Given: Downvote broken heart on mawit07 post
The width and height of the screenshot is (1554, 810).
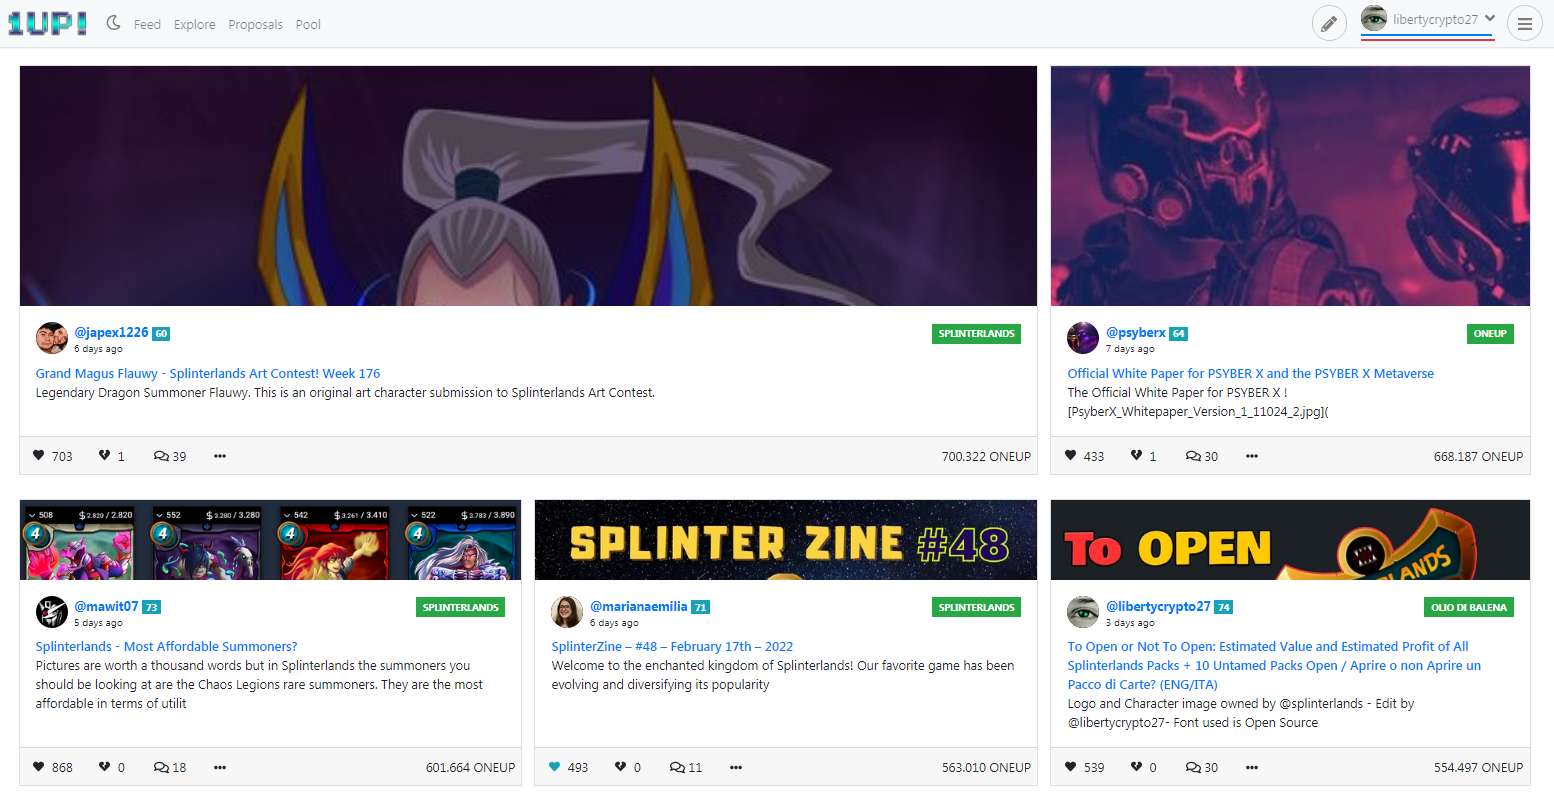Looking at the screenshot, I should (x=104, y=767).
